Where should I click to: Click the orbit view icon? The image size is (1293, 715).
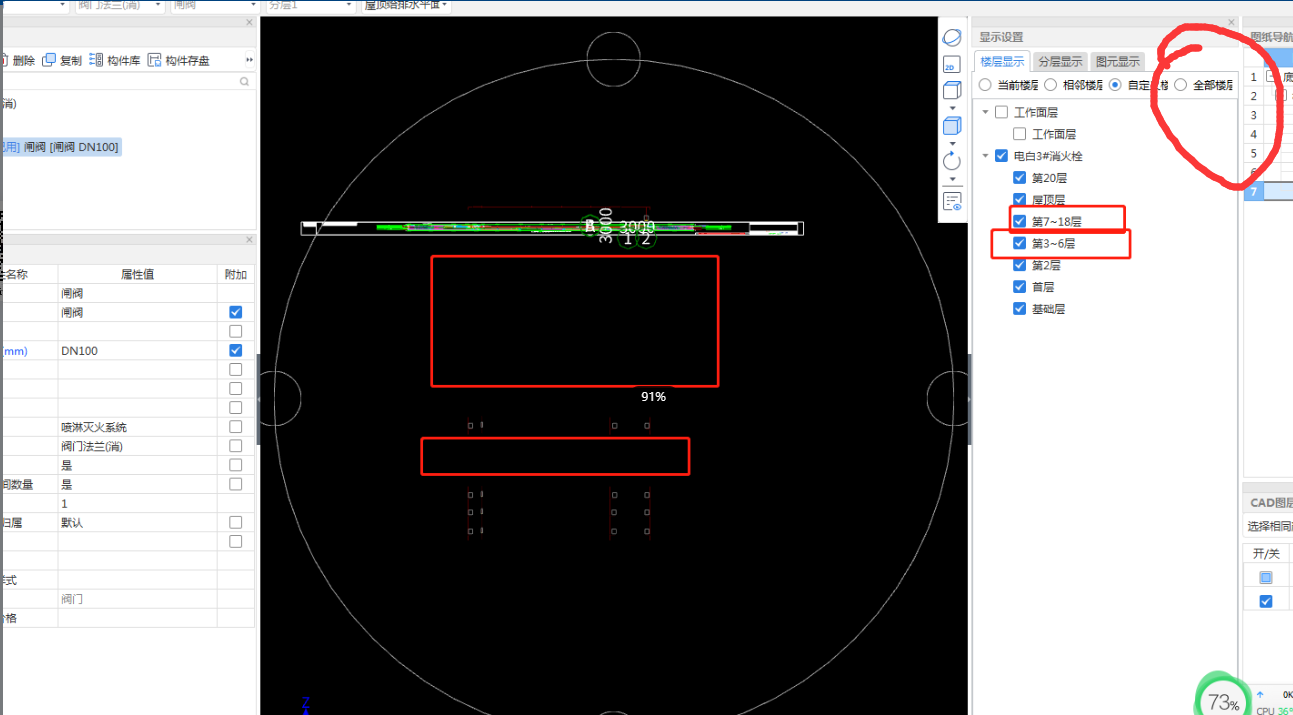(x=952, y=38)
